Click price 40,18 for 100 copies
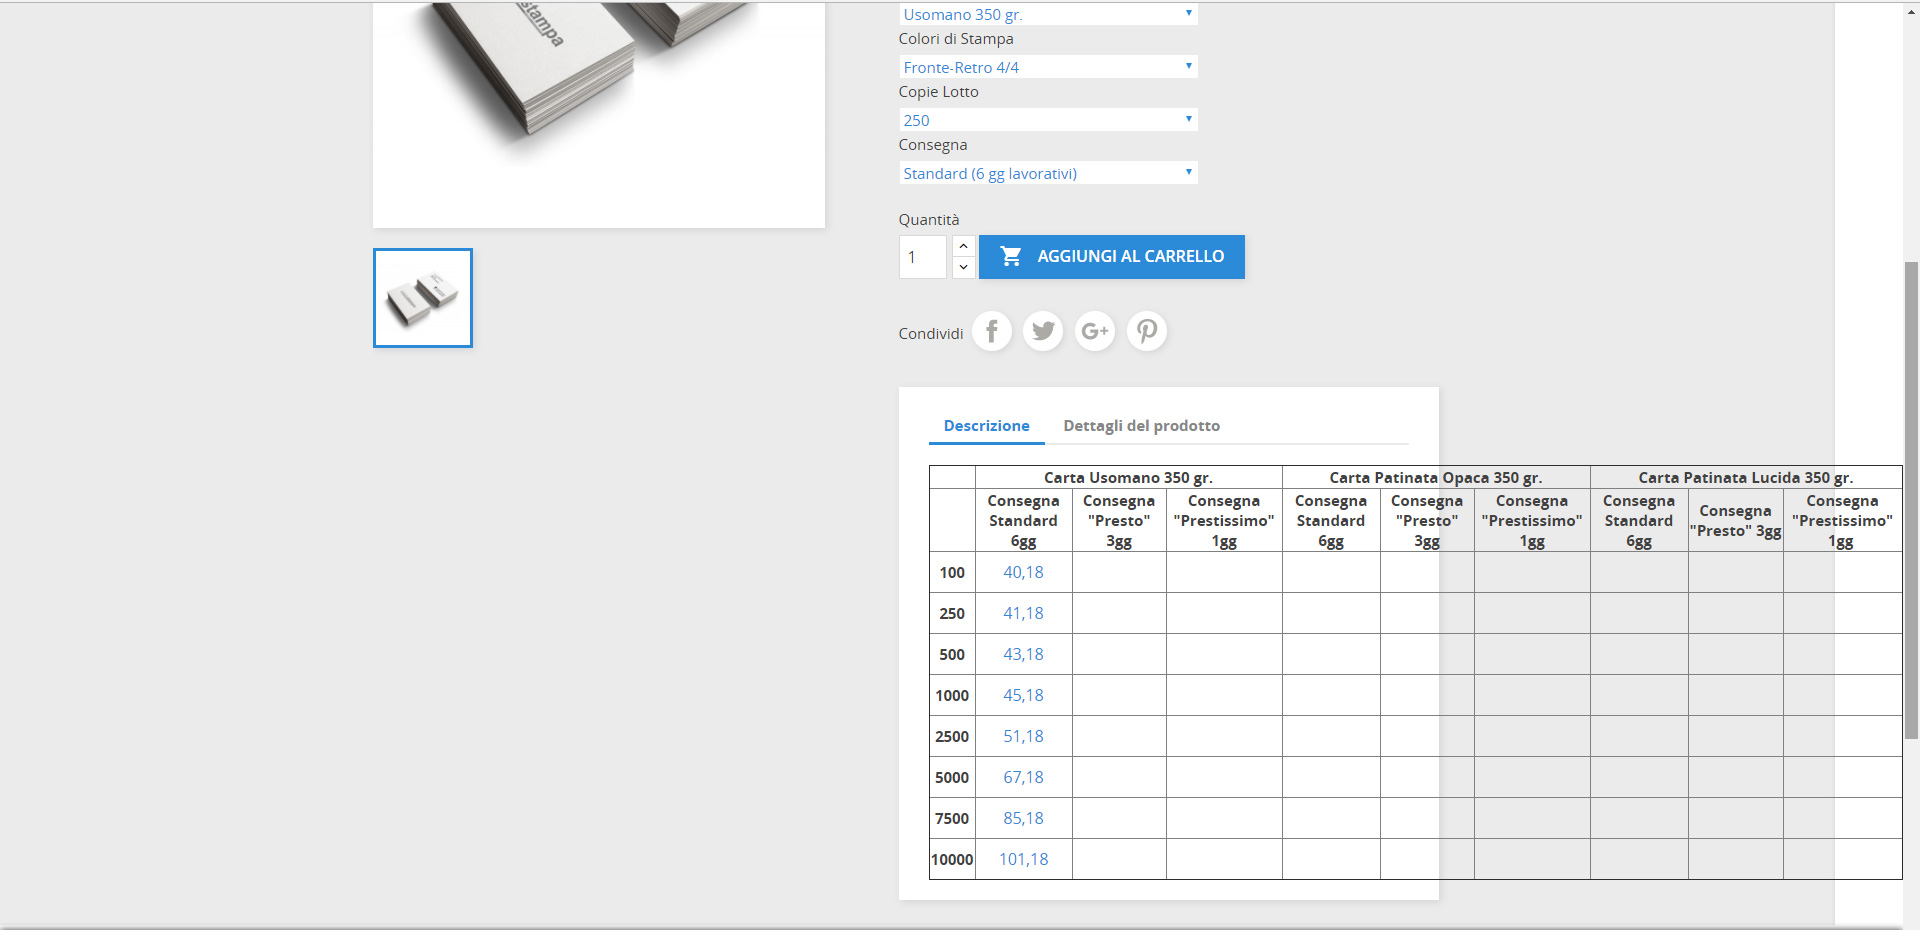The height and width of the screenshot is (930, 1920). 1023,572
